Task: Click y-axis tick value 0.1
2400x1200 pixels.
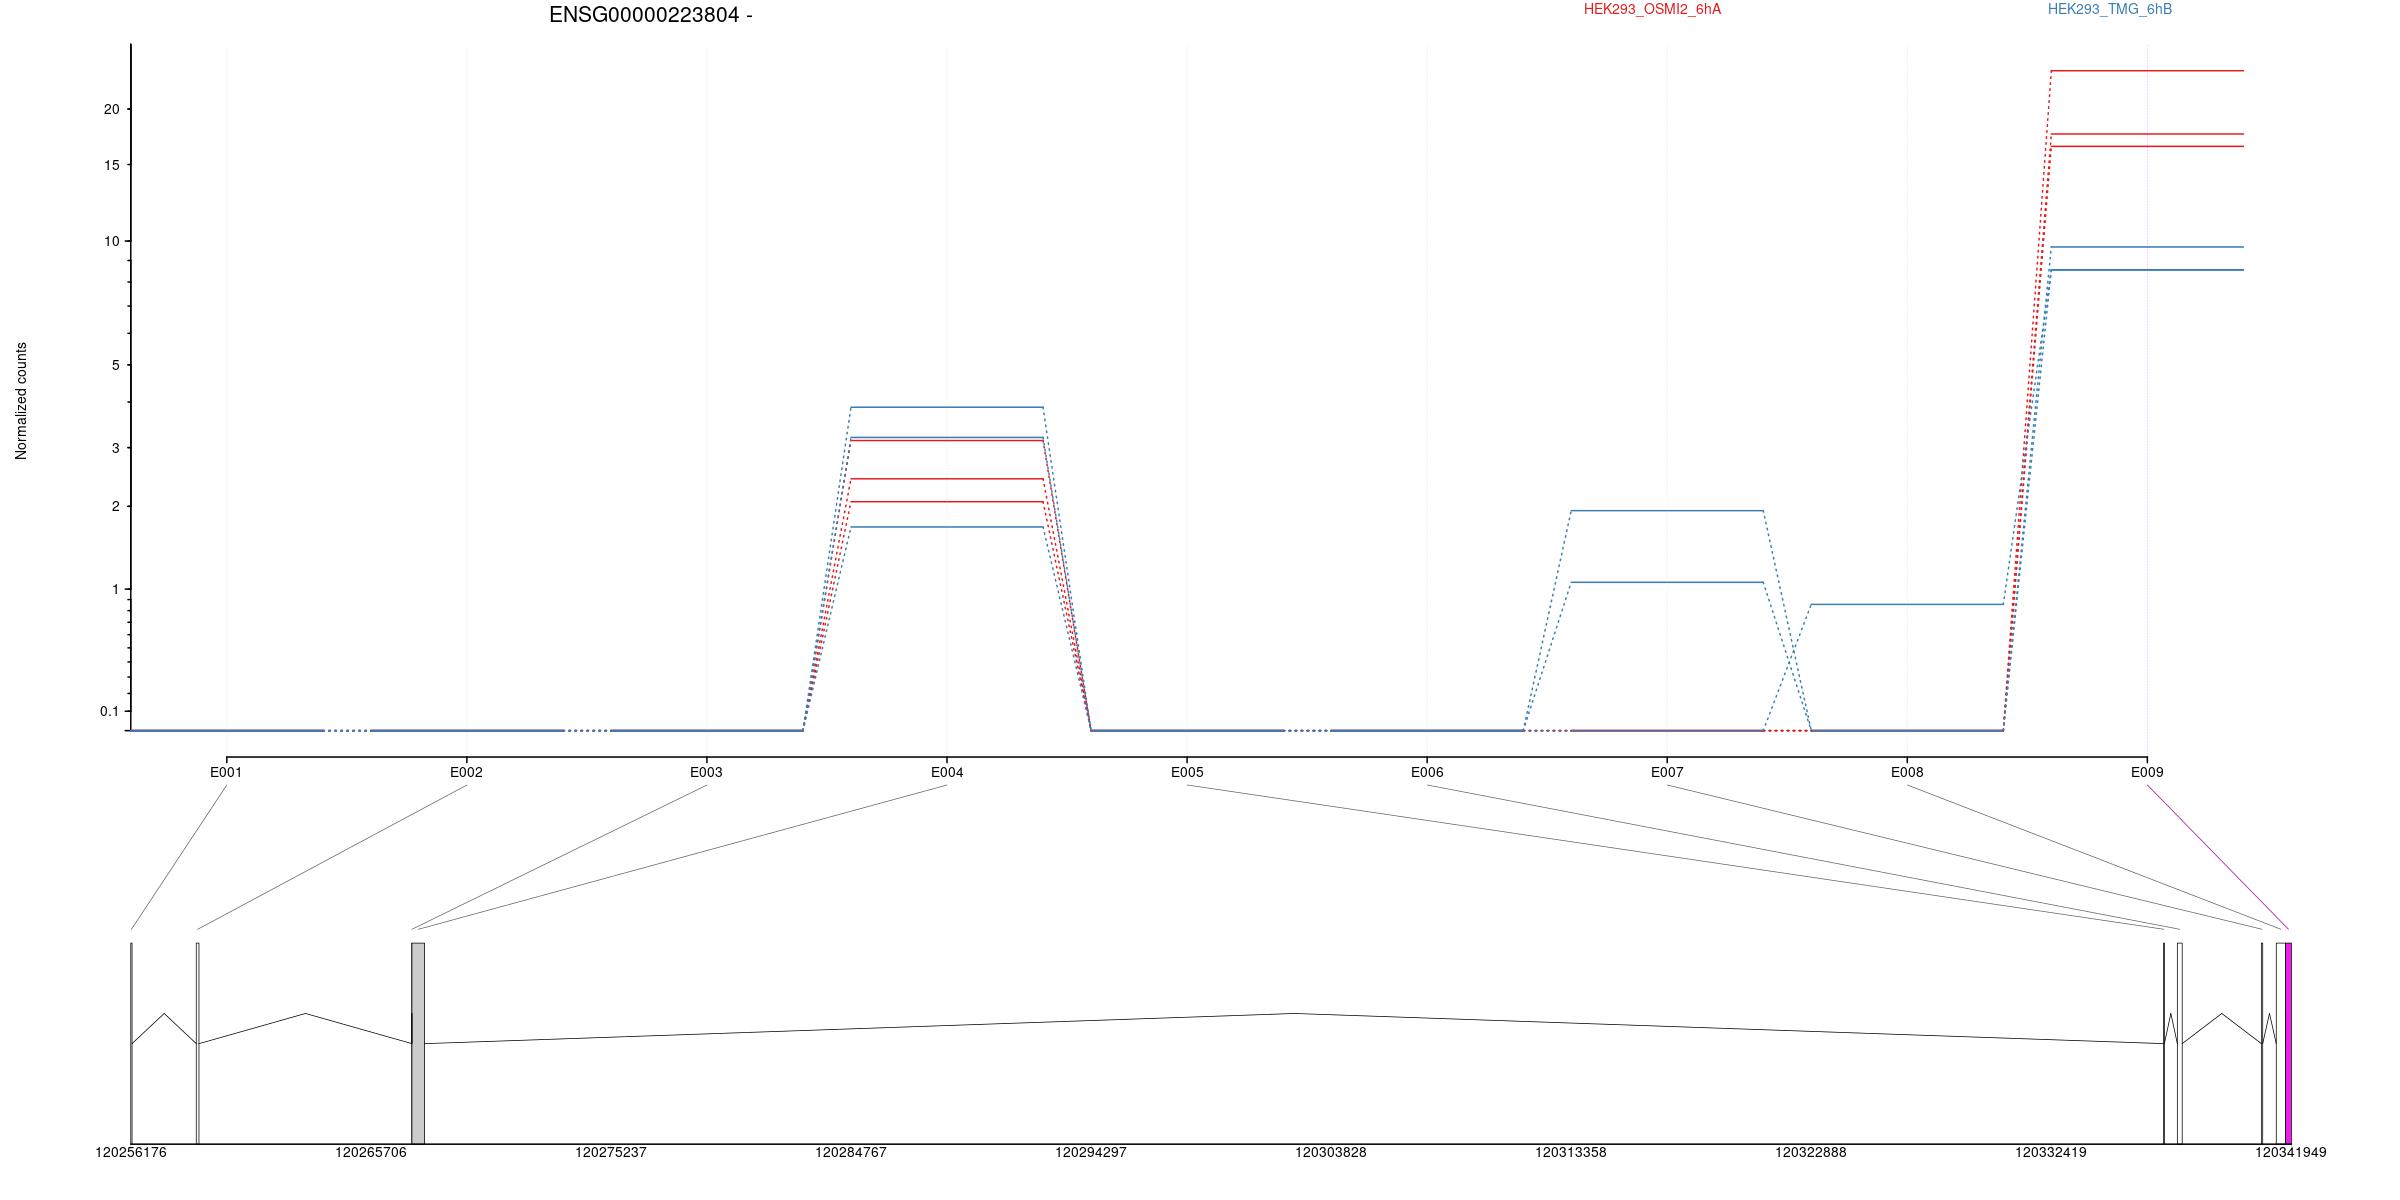Action: (x=109, y=711)
